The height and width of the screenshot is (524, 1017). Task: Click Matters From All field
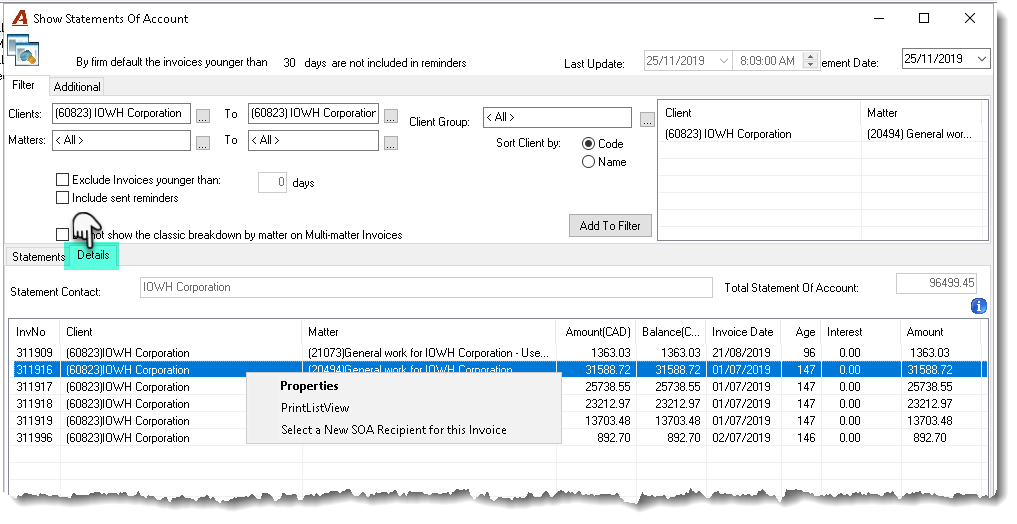tap(121, 140)
